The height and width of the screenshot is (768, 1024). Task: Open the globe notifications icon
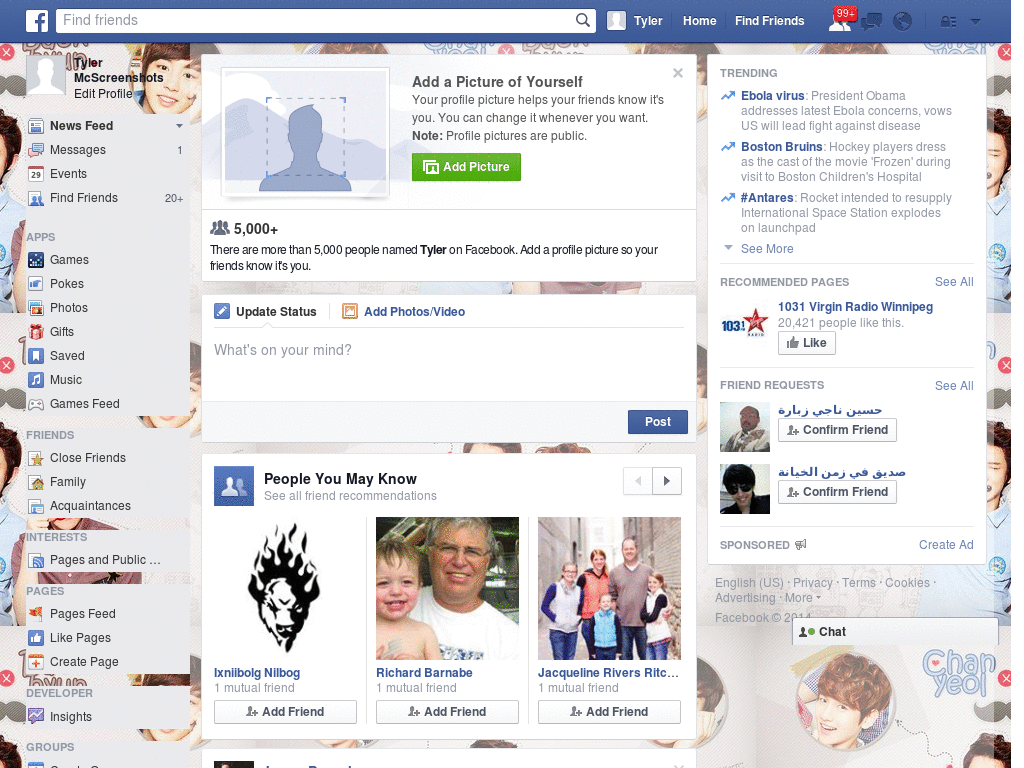[903, 22]
